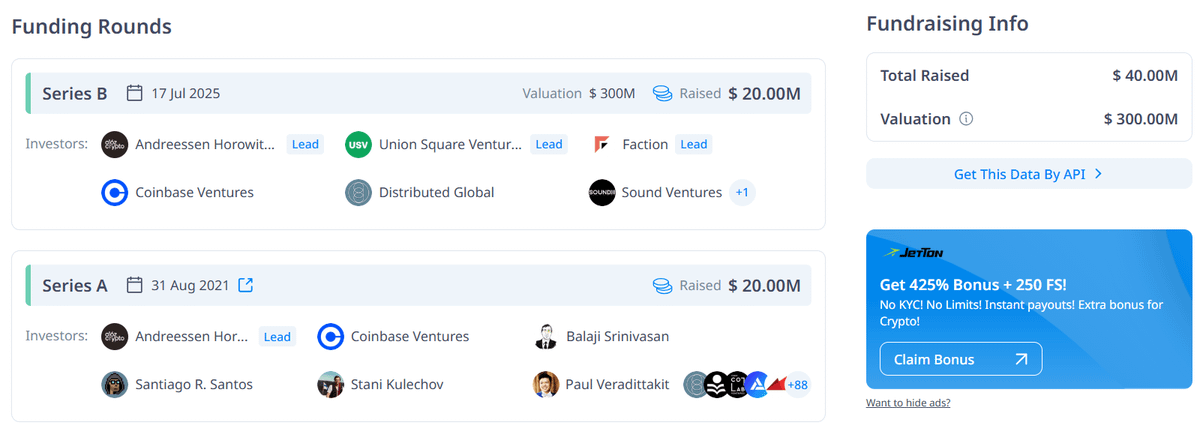1200x431 pixels.
Task: Click the arrow icon in Get This Data By API
Action: (x=1098, y=174)
